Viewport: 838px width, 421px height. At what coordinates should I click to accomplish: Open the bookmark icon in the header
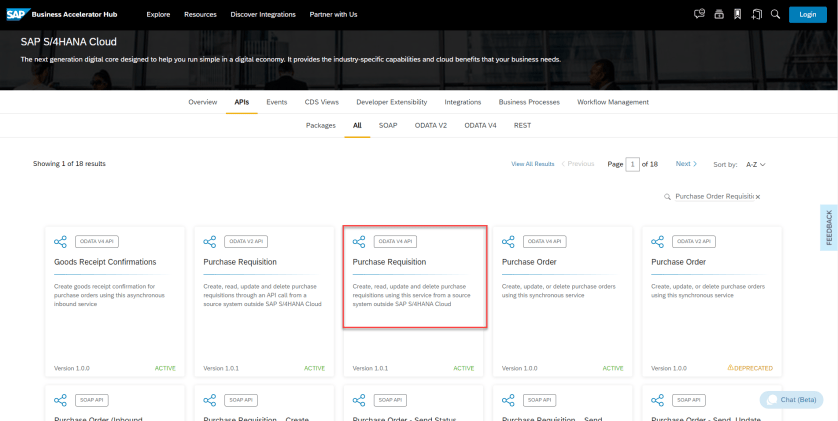(738, 14)
